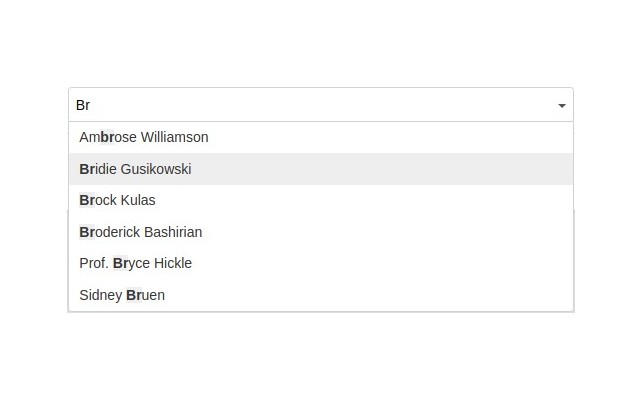The width and height of the screenshot is (635, 402).
Task: Select Sidney Bruen at the list bottom
Action: pyautogui.click(x=122, y=295)
